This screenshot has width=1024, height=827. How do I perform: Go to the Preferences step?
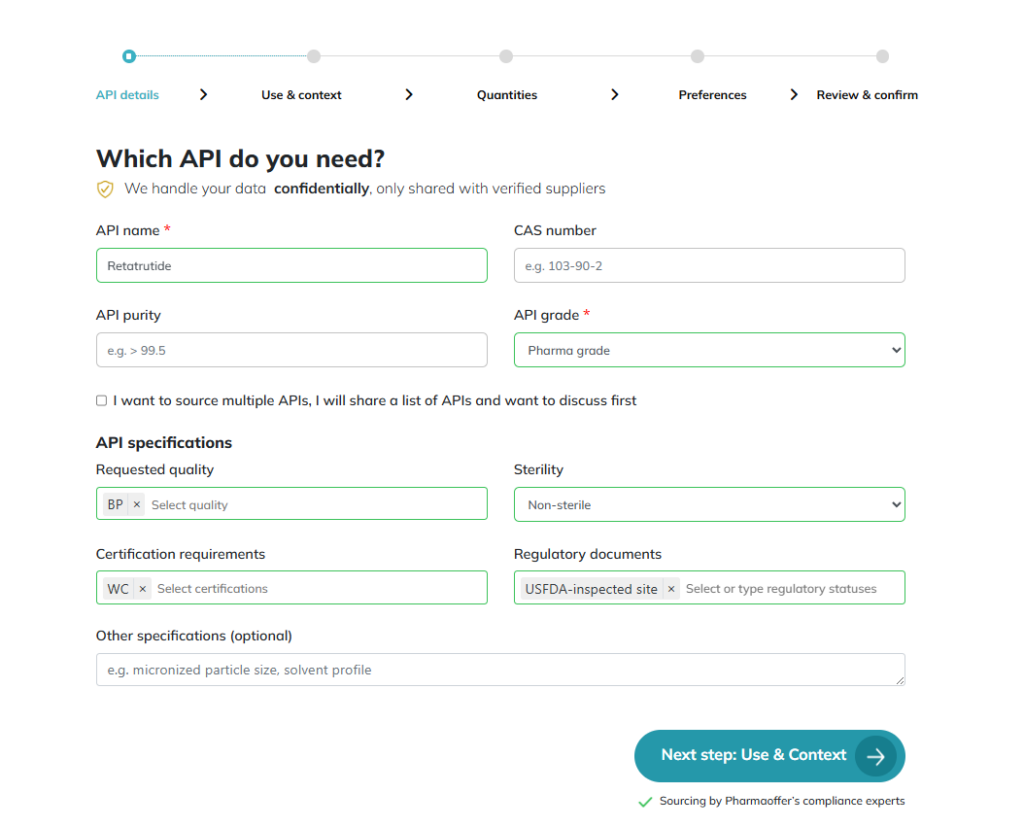coord(712,95)
